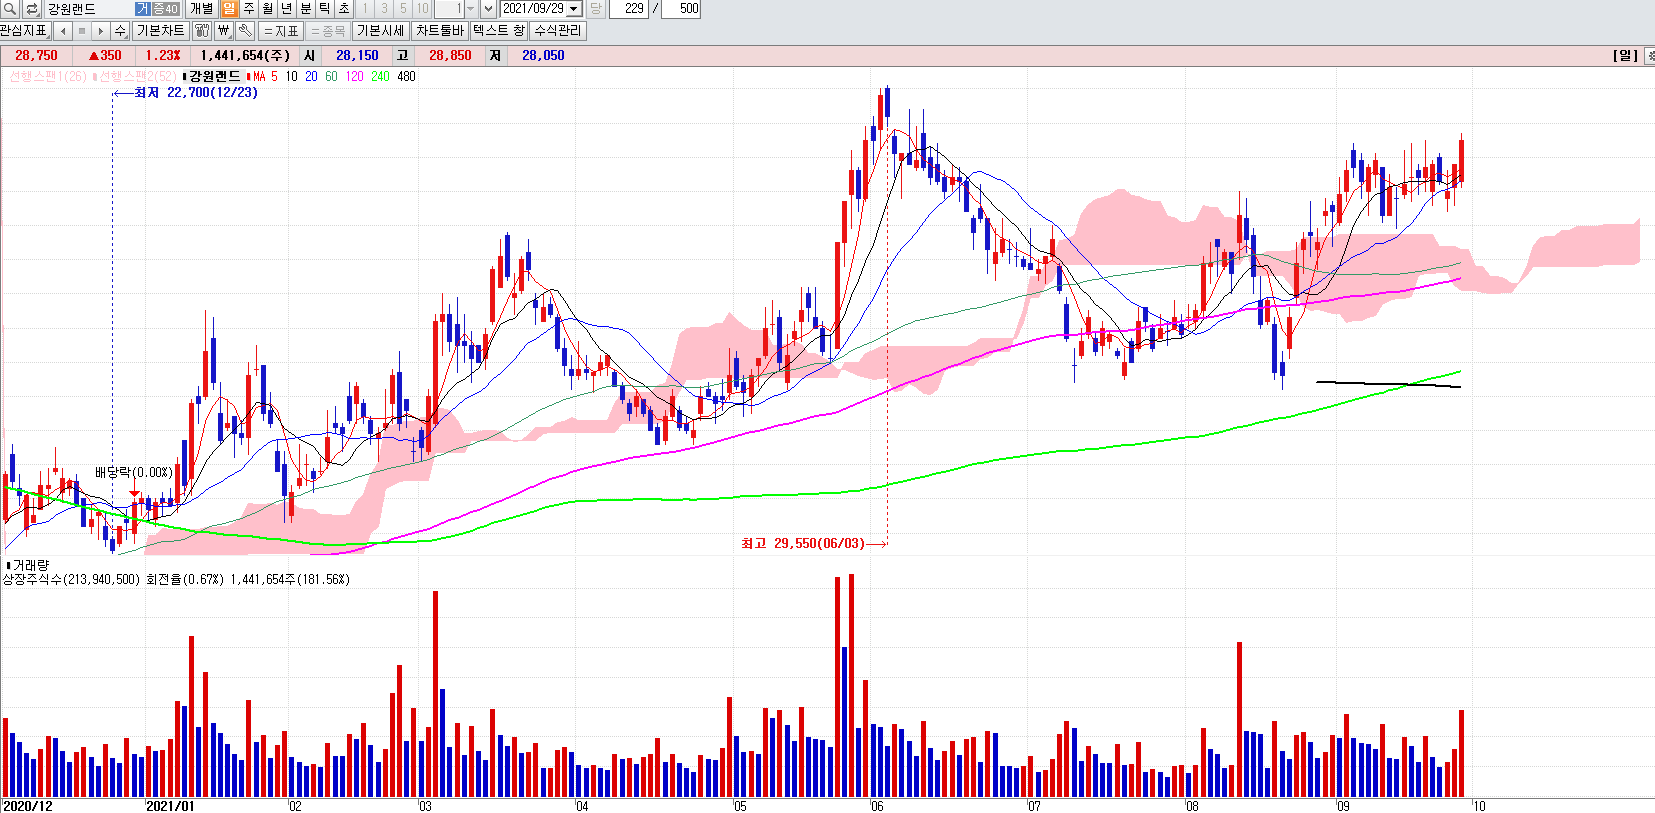This screenshot has width=1655, height=813.
Task: Switch to second 초 chart period
Action: pyautogui.click(x=343, y=9)
